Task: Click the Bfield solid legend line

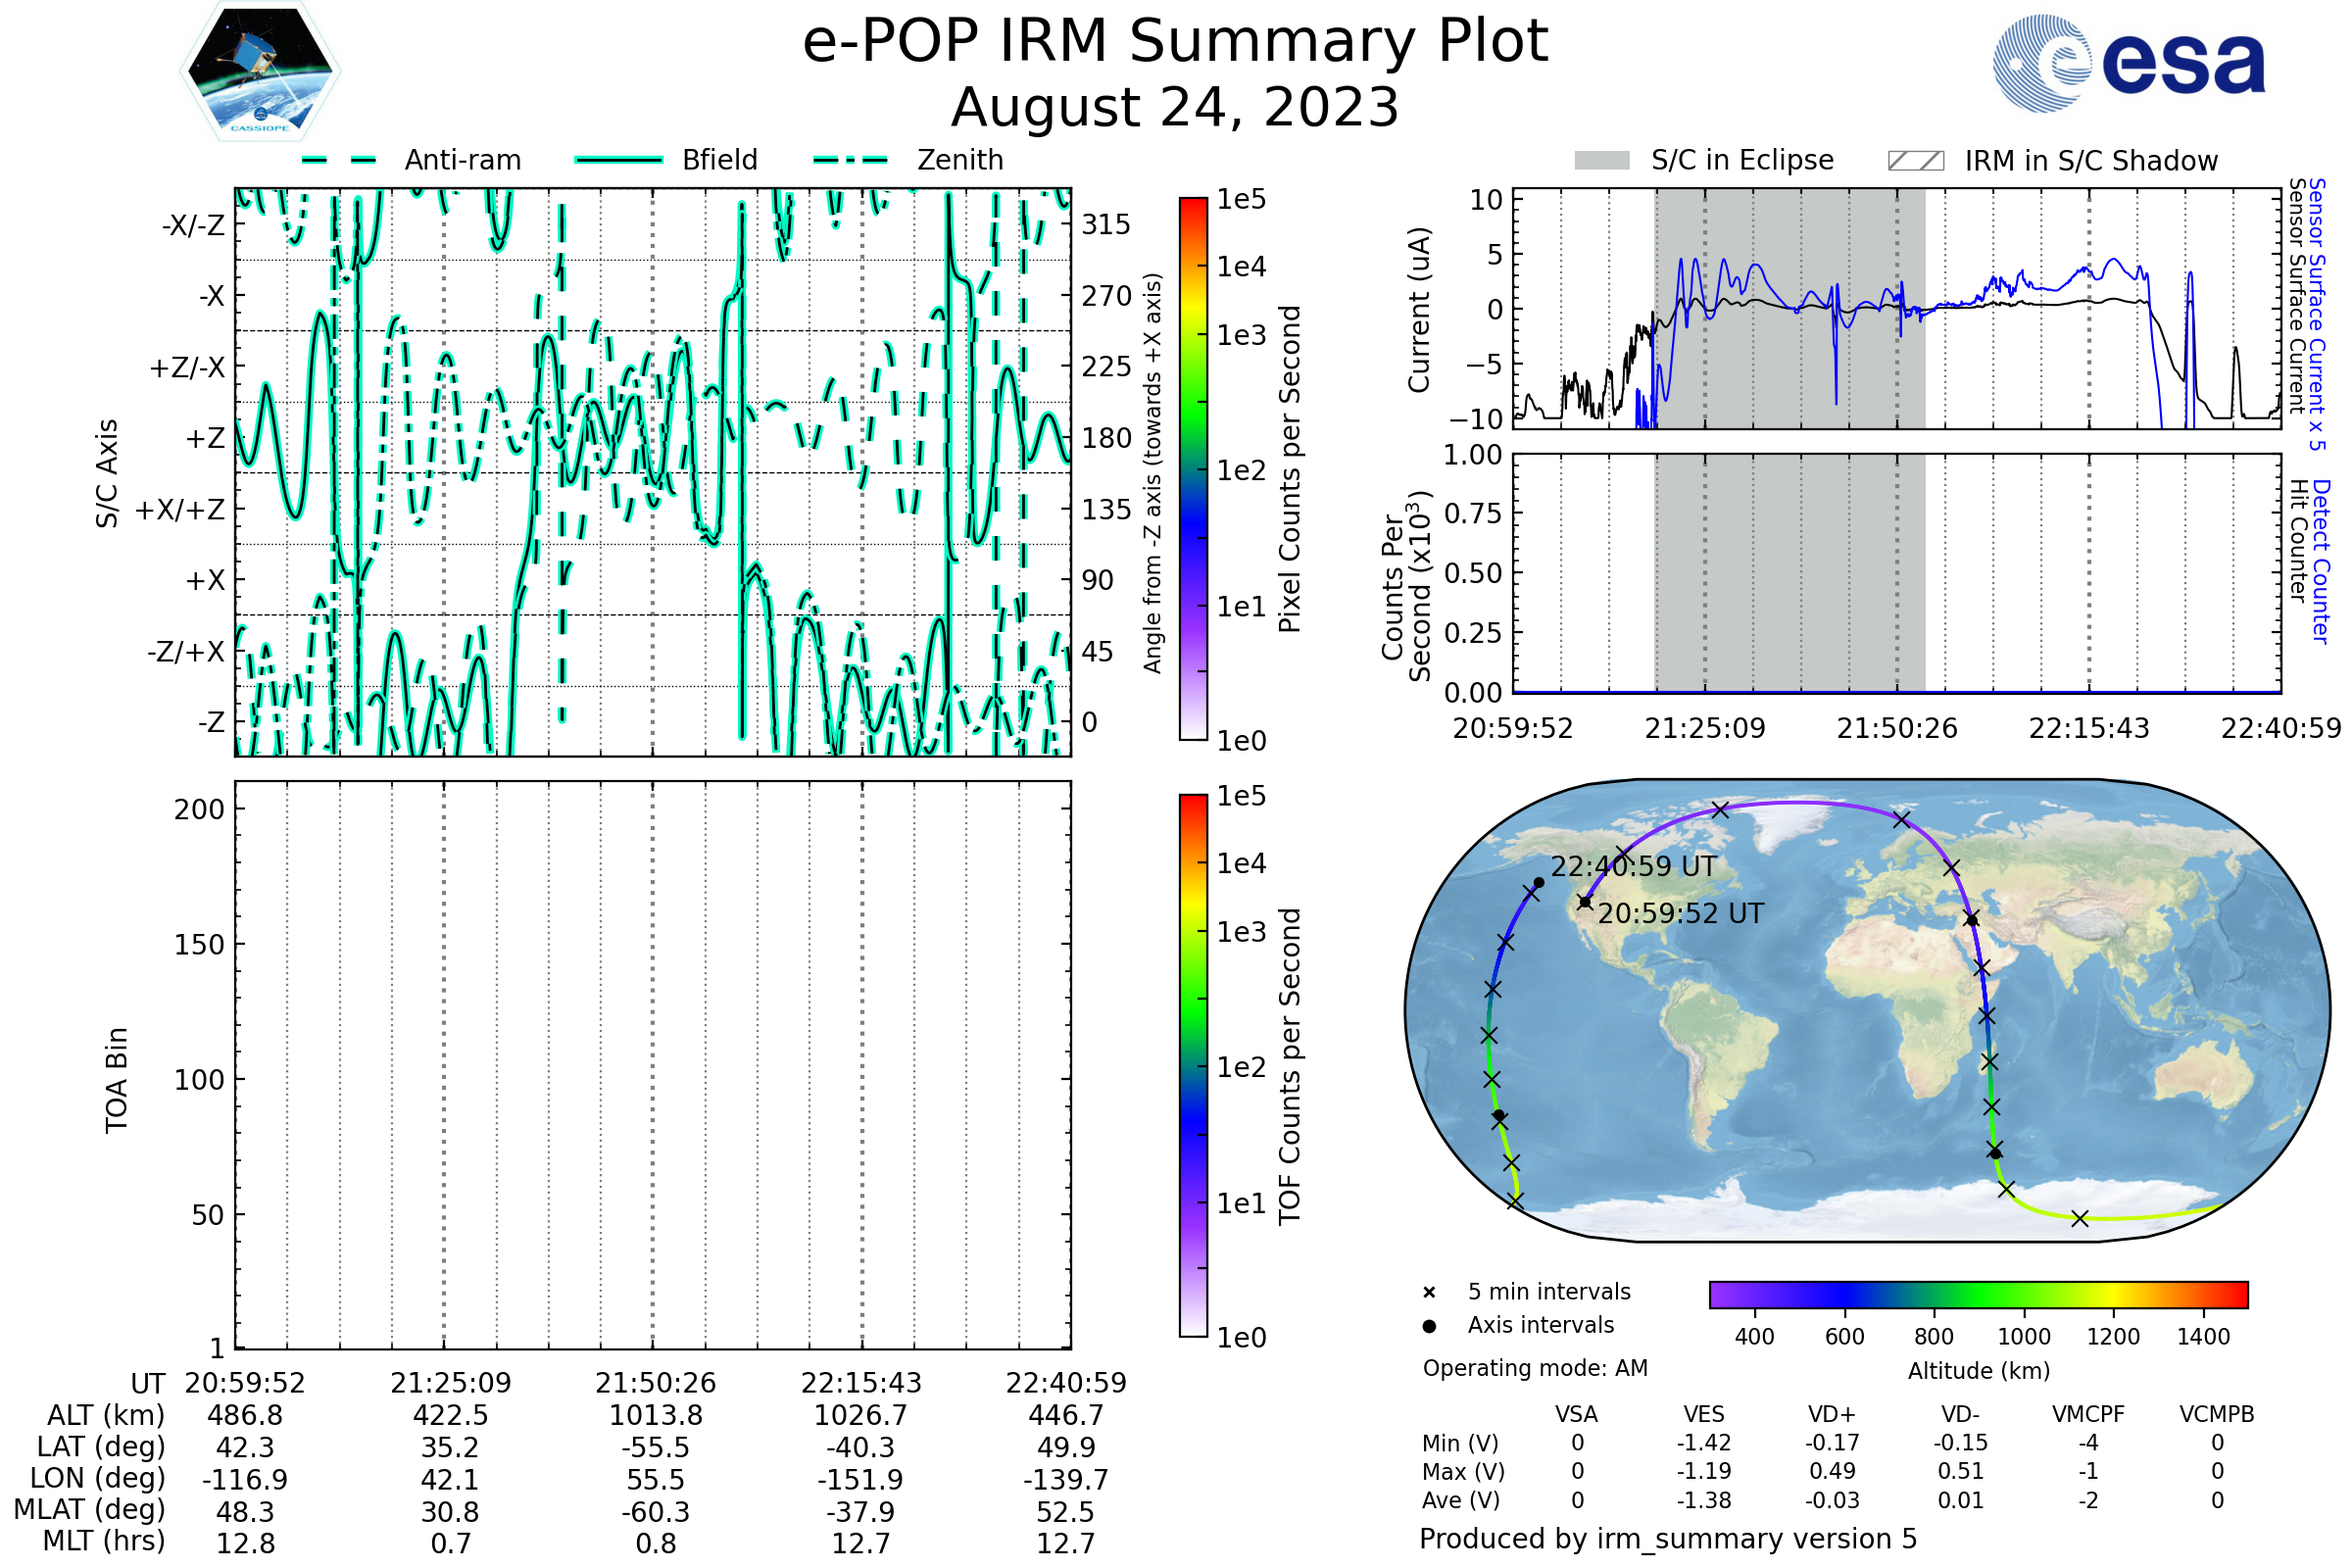Action: [x=618, y=160]
